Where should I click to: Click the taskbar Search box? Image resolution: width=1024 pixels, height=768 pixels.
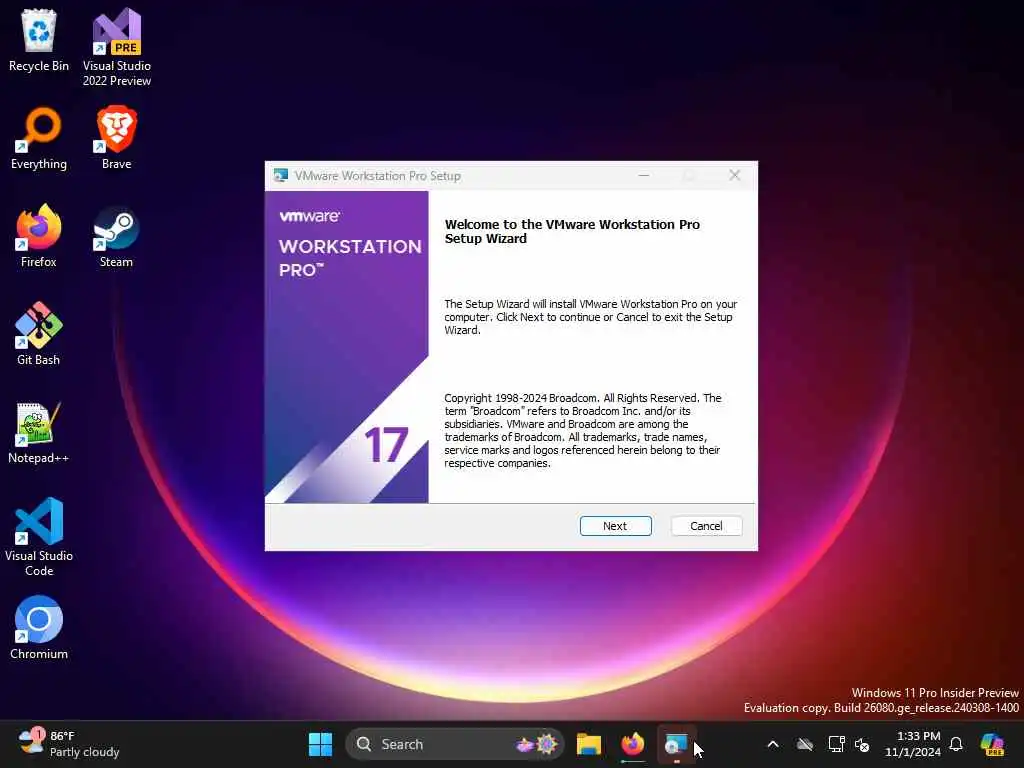[x=455, y=744]
